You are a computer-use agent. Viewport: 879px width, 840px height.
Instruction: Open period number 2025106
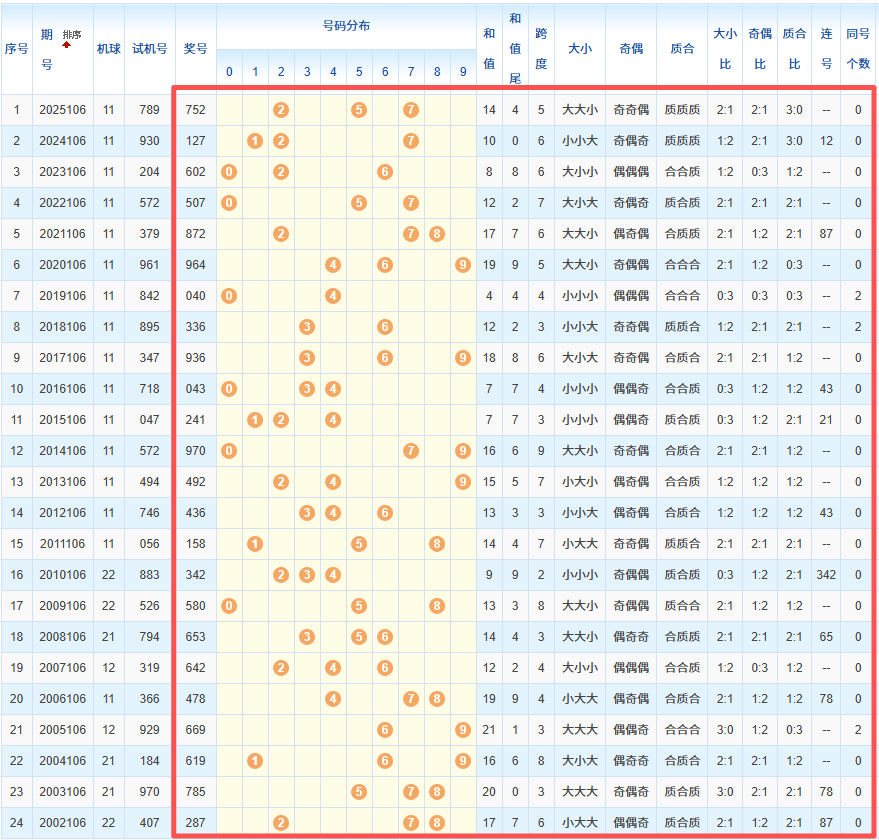coord(63,109)
